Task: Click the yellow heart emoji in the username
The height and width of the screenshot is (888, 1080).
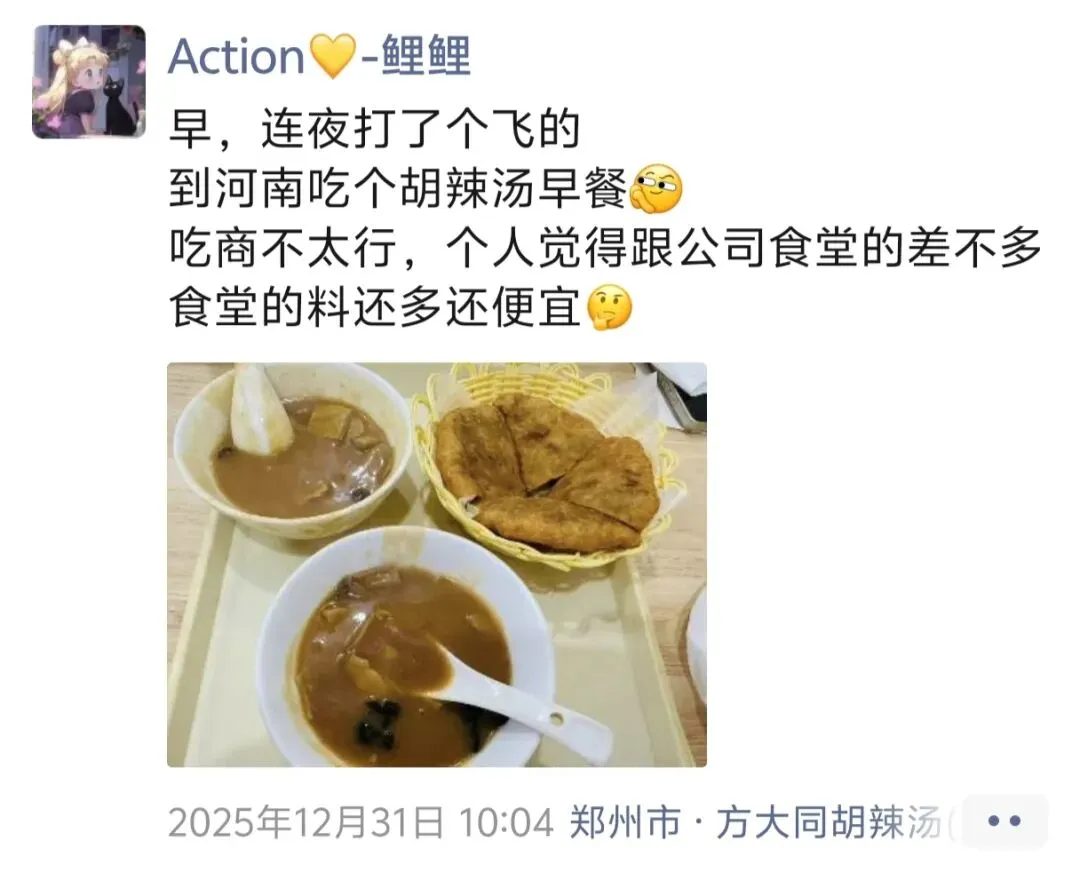Action: [334, 56]
